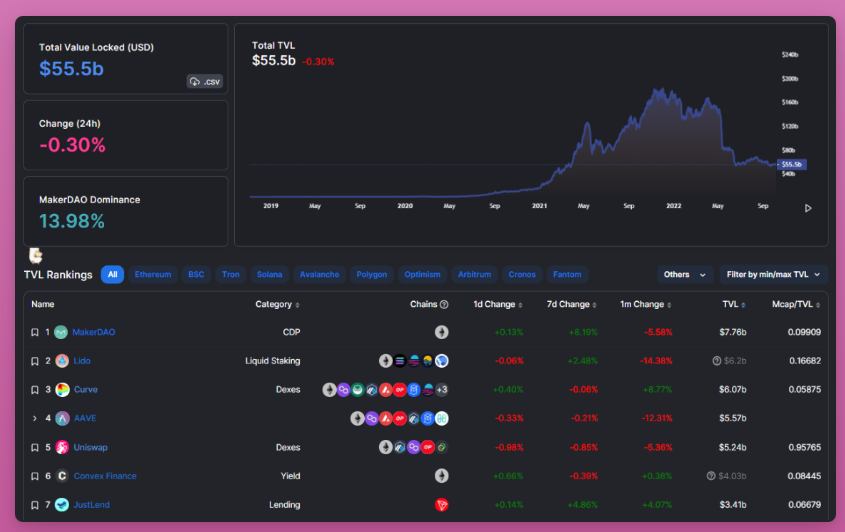Viewport: 845px width, 532px height.
Task: Click the Avalanche chain icon in AAVE row
Action: (x=385, y=418)
